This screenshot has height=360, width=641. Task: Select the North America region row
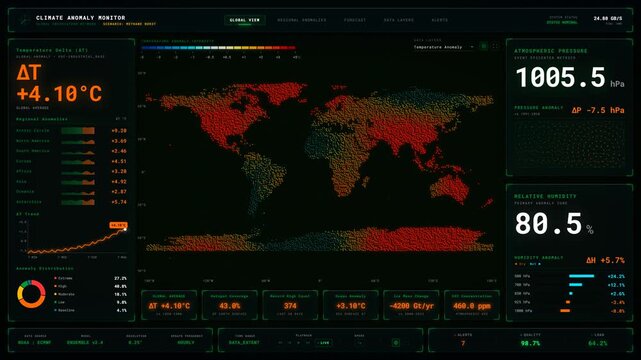coord(71,141)
